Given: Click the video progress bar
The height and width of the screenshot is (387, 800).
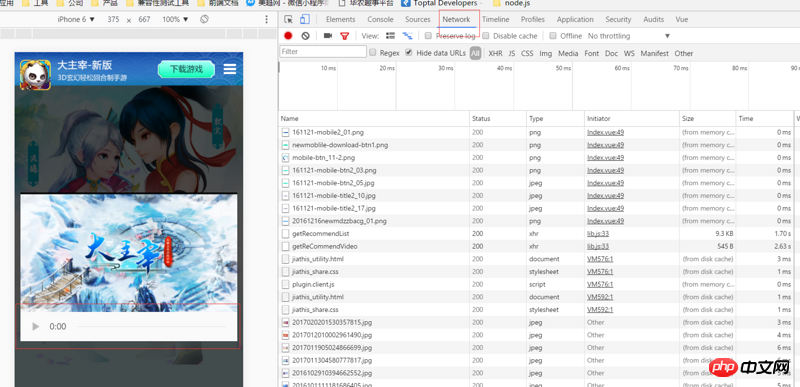Looking at the screenshot, I should [x=151, y=326].
